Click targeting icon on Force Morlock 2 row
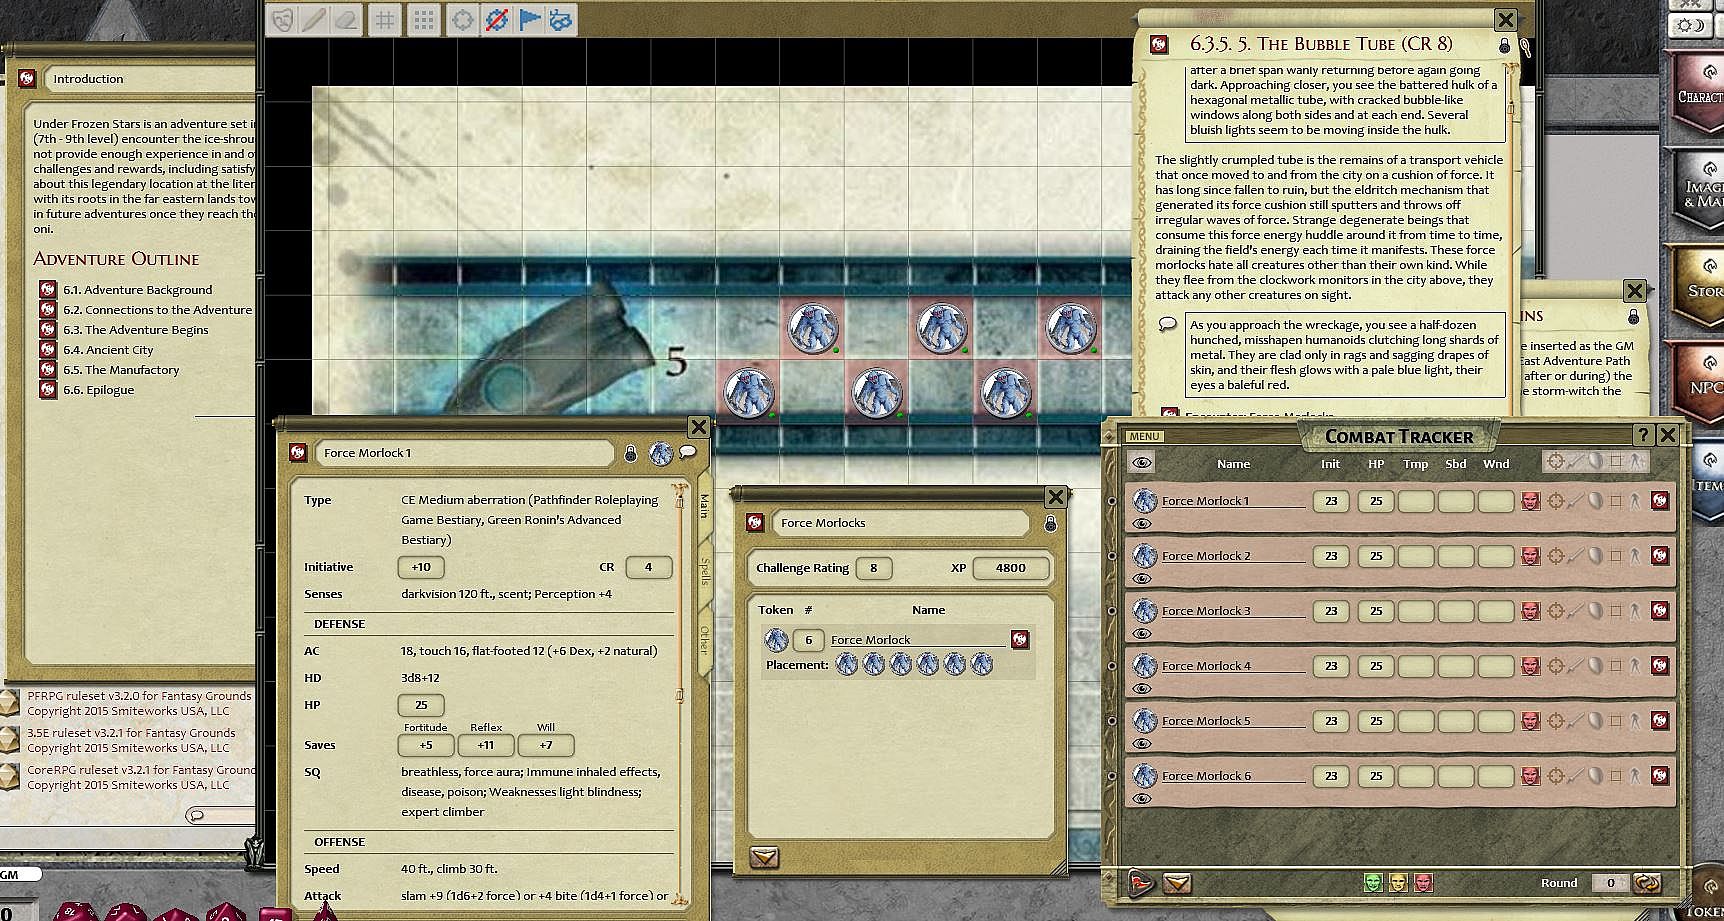1724x921 pixels. click(1556, 556)
